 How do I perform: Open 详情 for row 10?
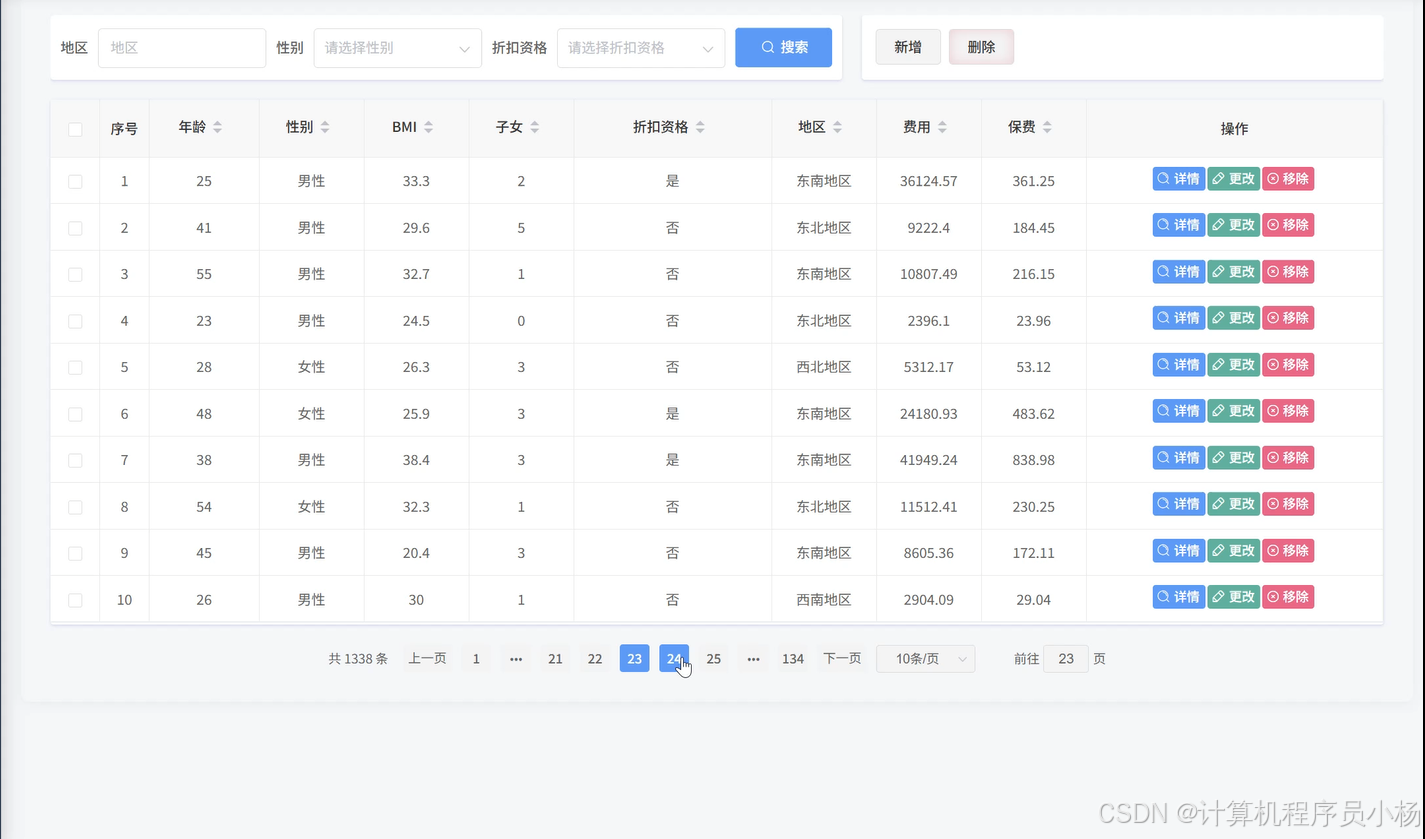click(x=1179, y=597)
